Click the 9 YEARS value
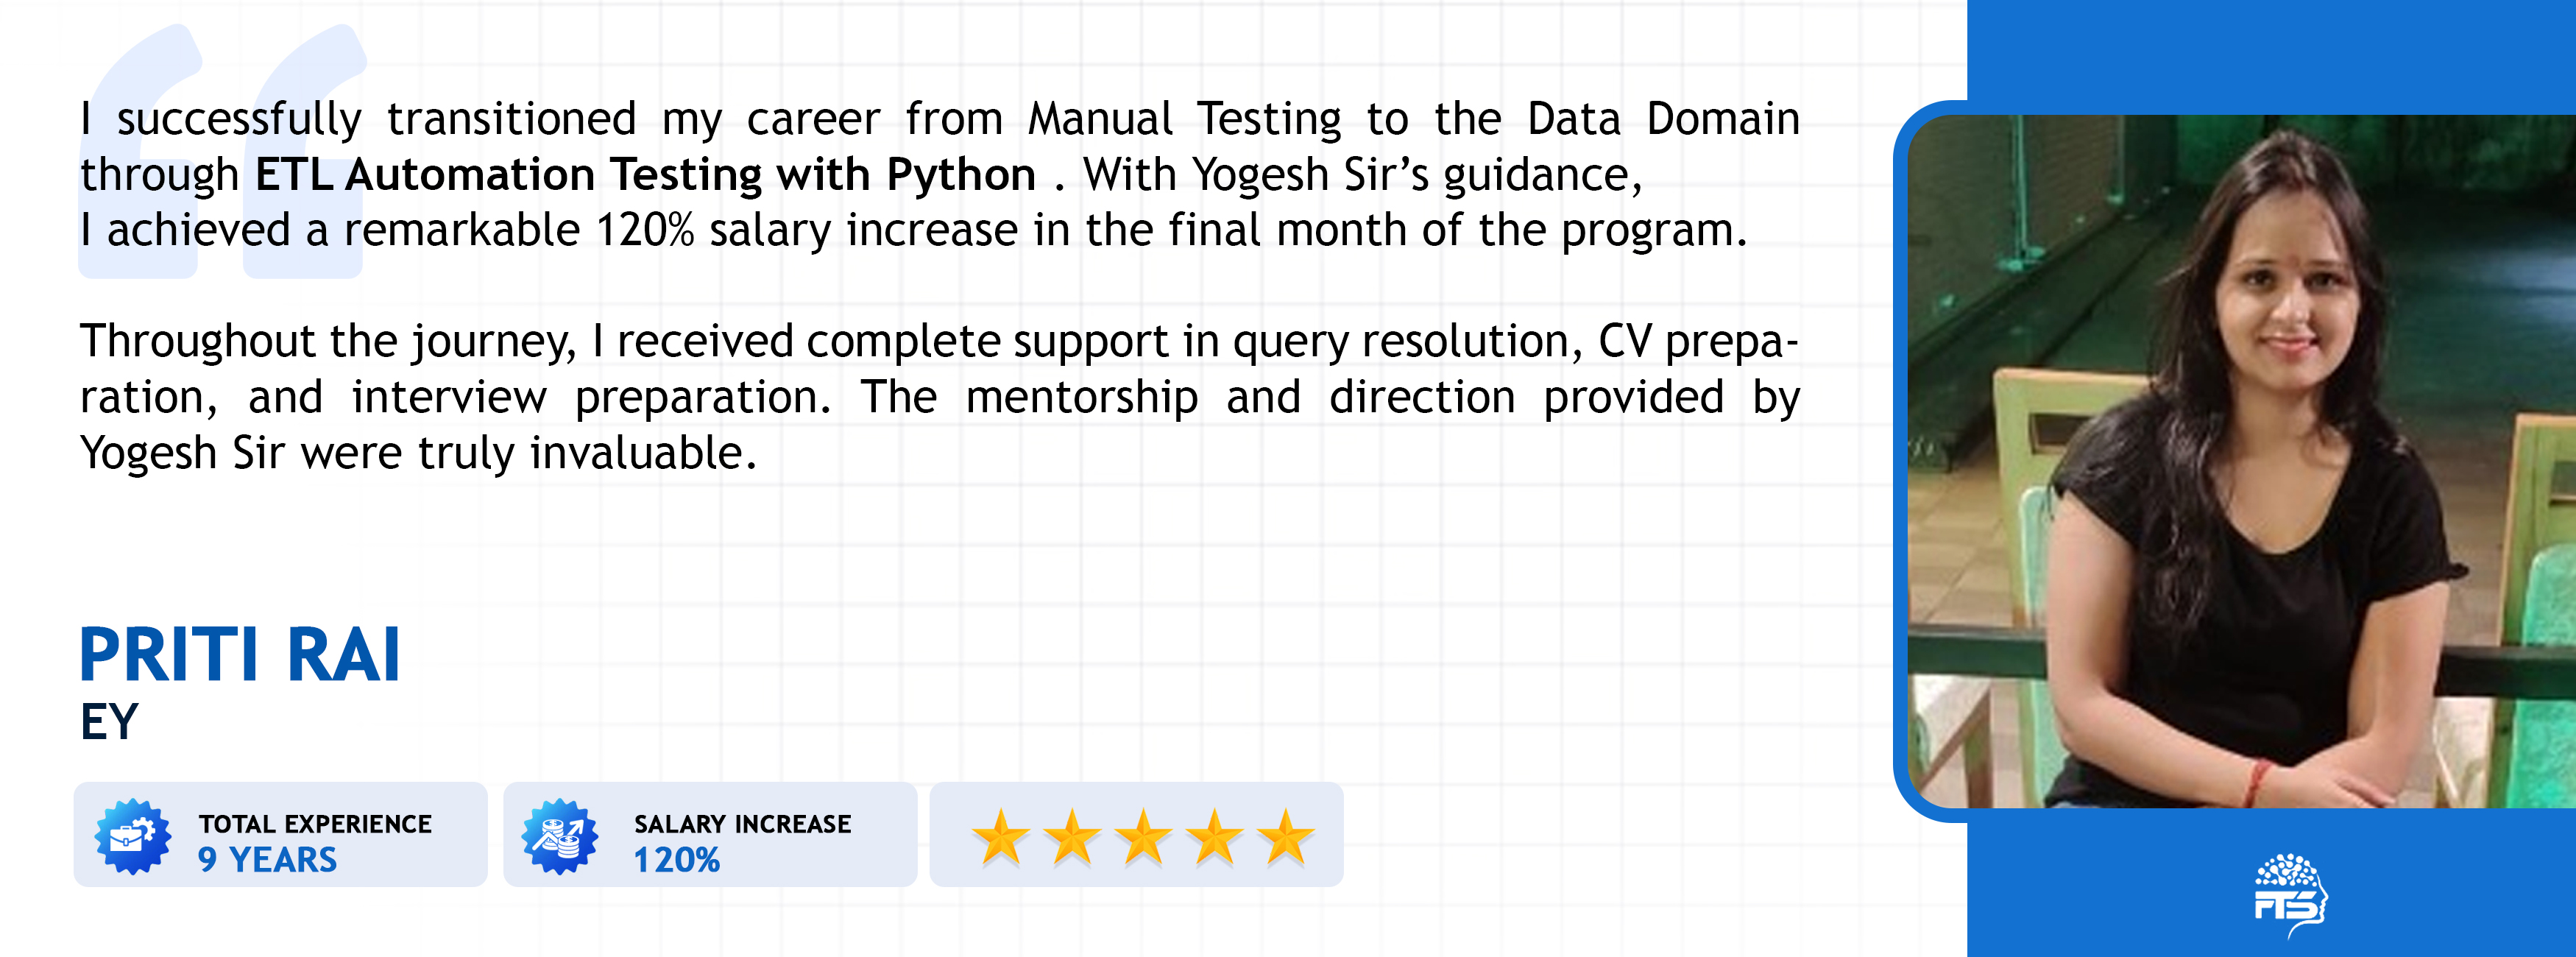 267,860
